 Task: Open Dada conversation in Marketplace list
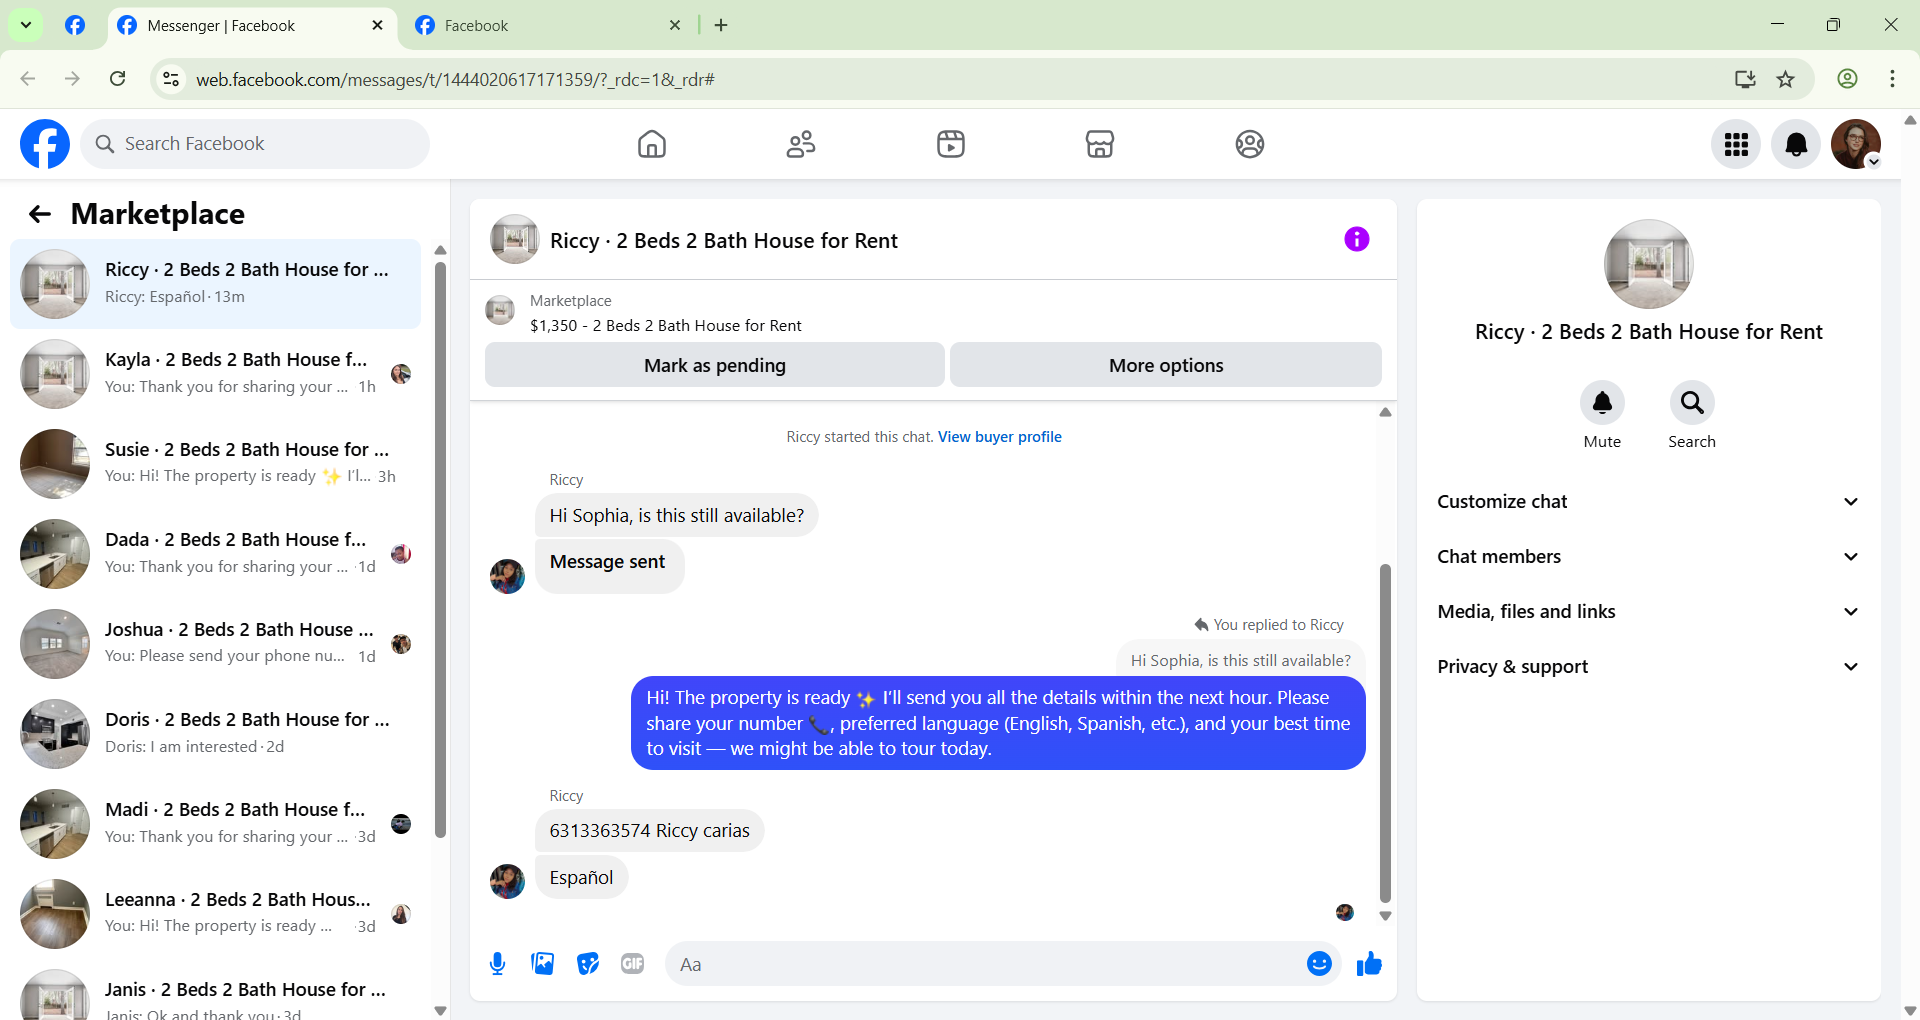215,554
